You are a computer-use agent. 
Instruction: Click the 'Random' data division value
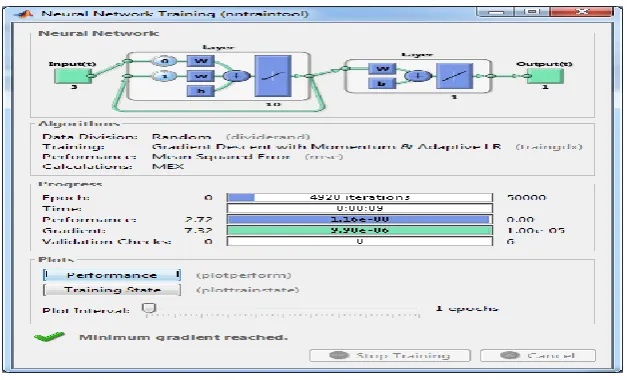click(181, 137)
